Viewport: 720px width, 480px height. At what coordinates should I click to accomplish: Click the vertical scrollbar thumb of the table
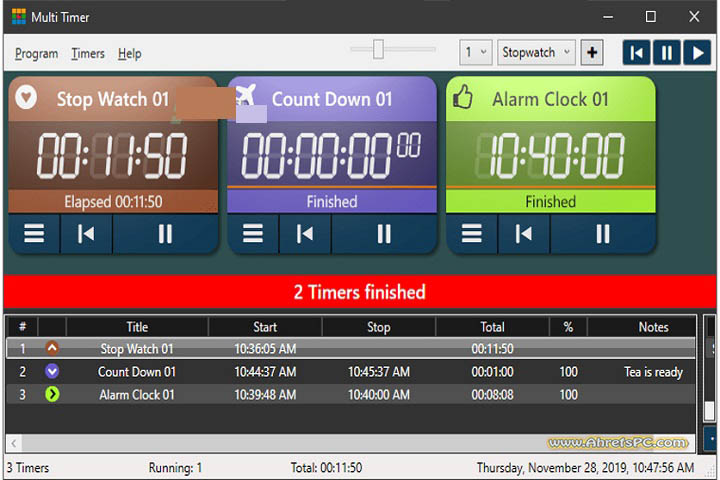710,410
